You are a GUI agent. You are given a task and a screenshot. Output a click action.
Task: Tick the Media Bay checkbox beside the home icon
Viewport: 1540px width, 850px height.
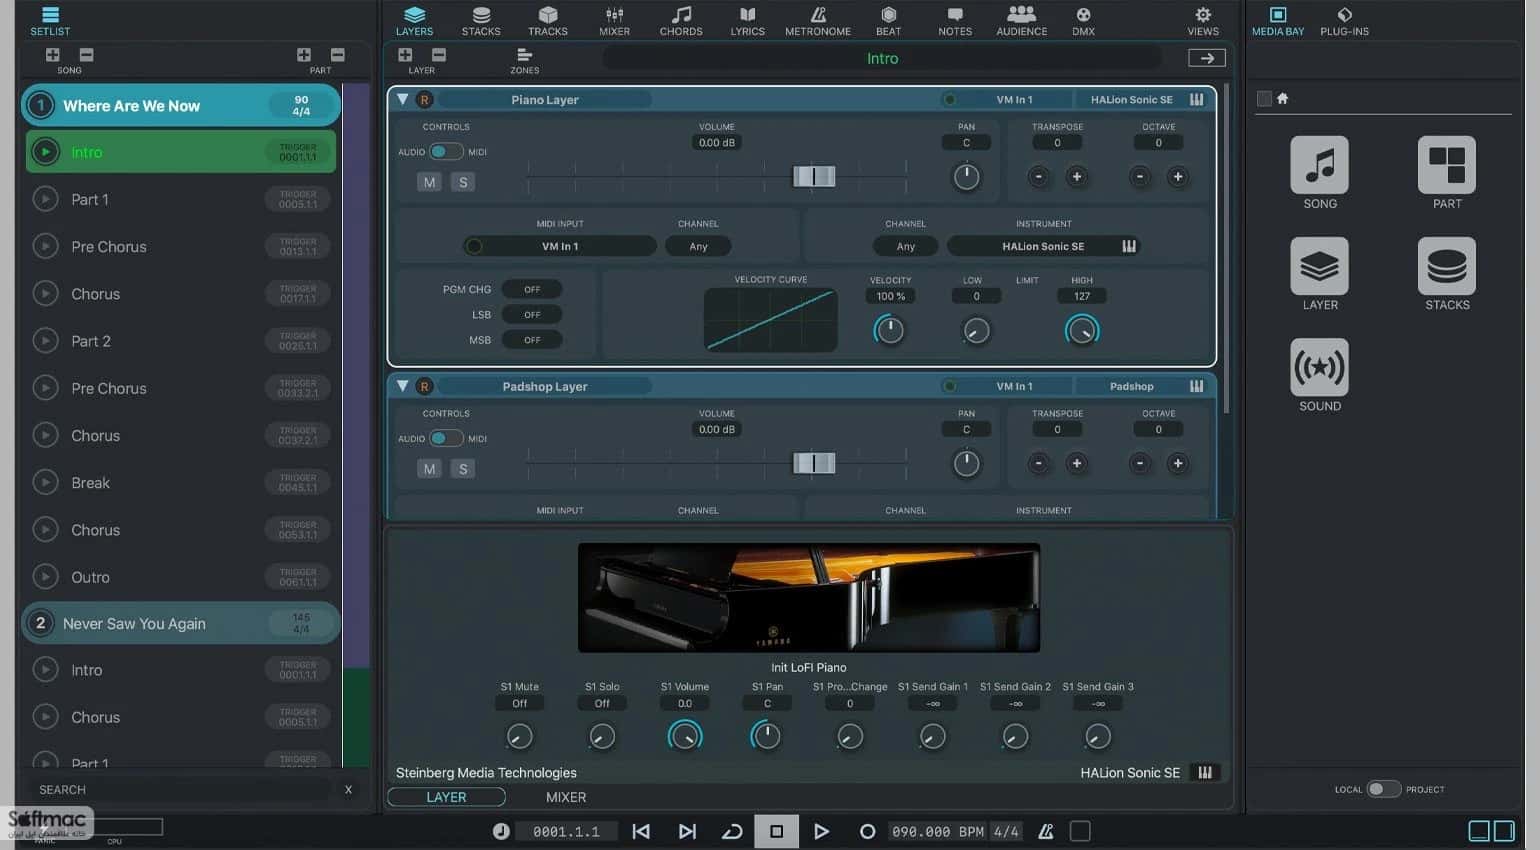(1264, 98)
